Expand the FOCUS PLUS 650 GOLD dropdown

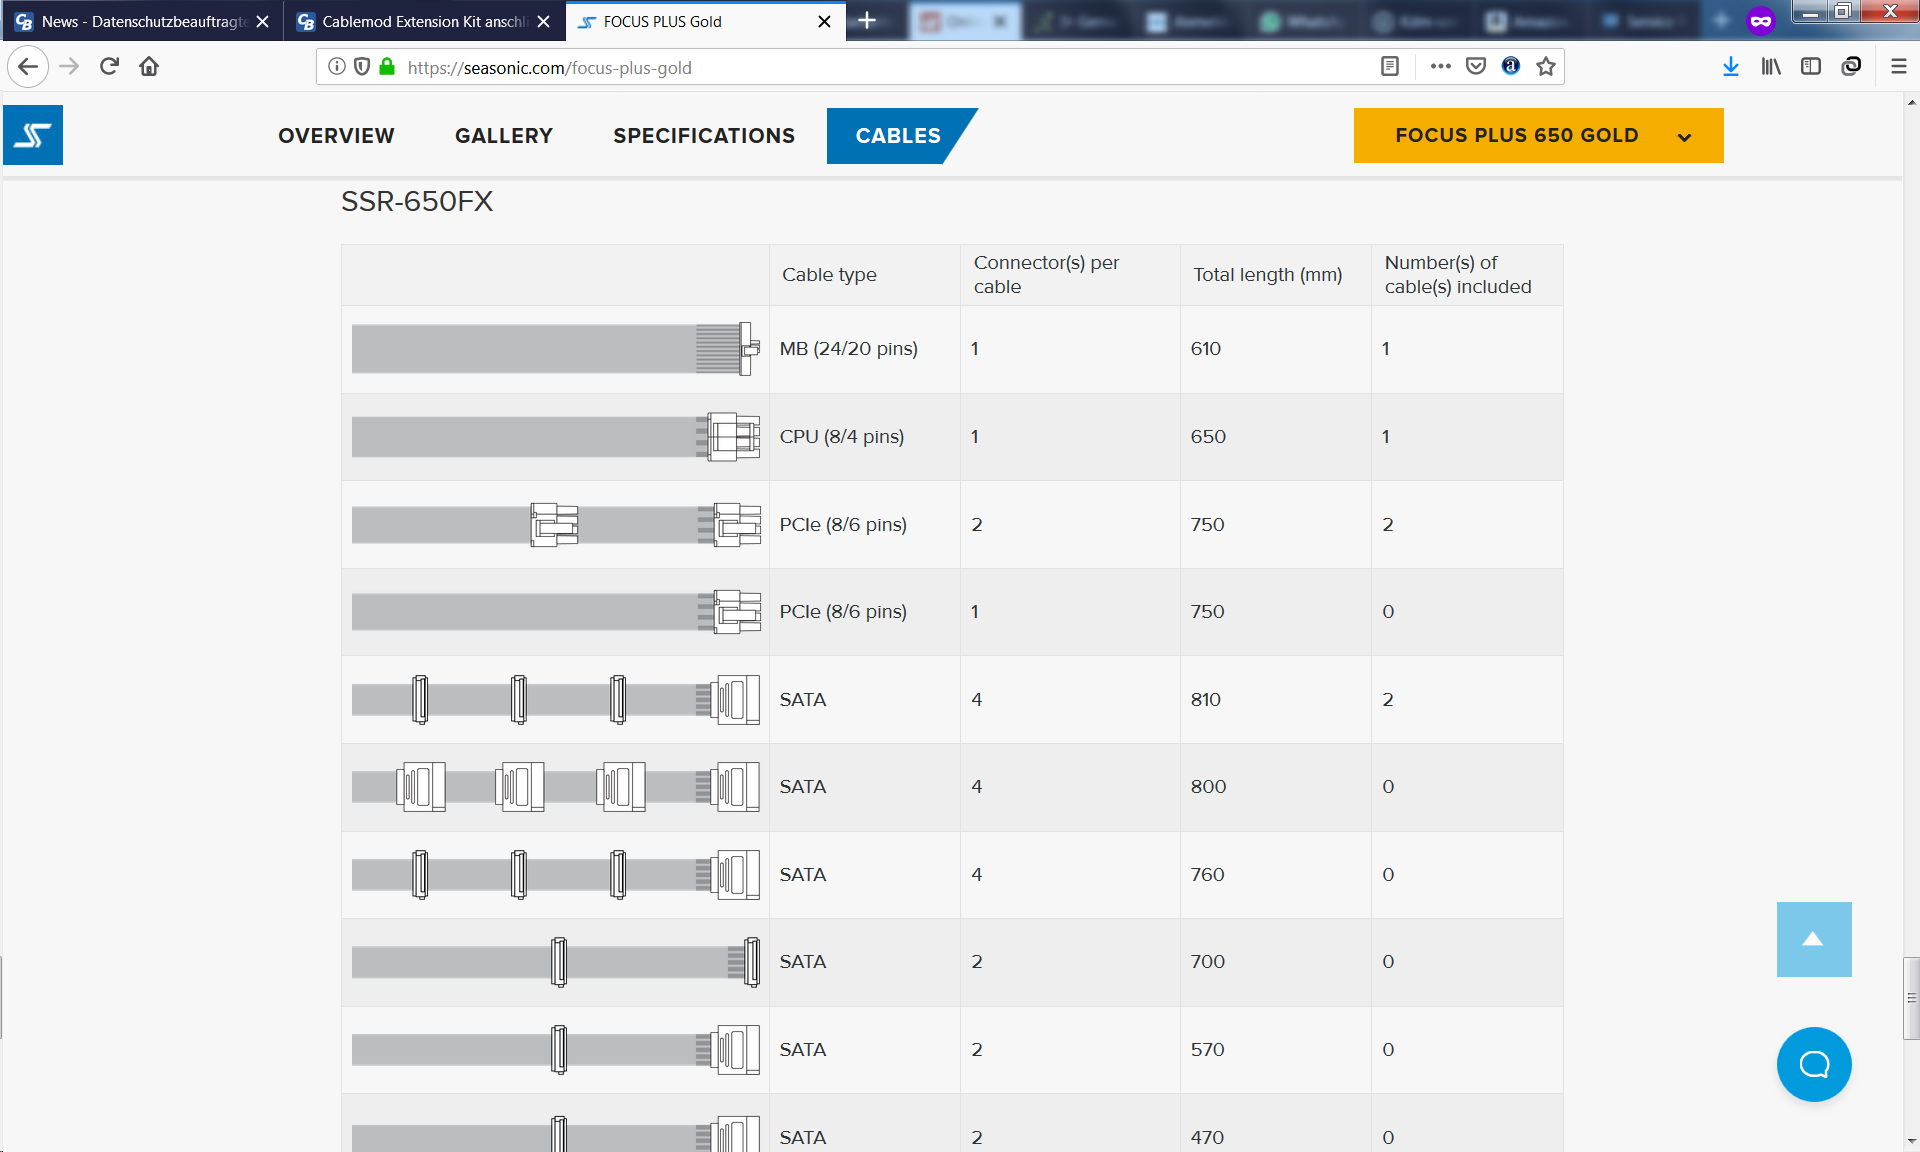pos(1538,136)
